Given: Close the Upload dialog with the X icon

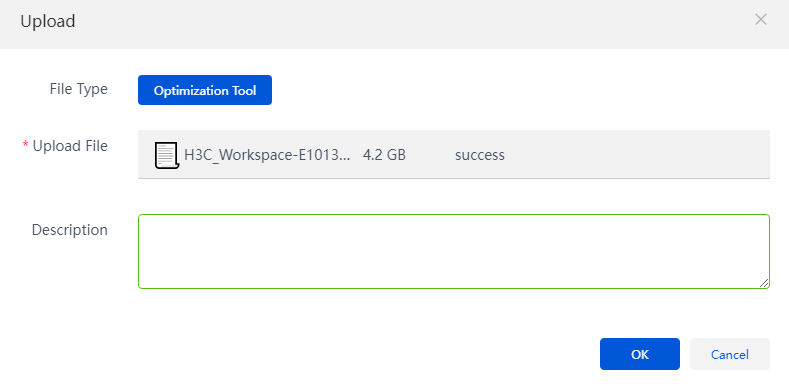Looking at the screenshot, I should coord(760,20).
